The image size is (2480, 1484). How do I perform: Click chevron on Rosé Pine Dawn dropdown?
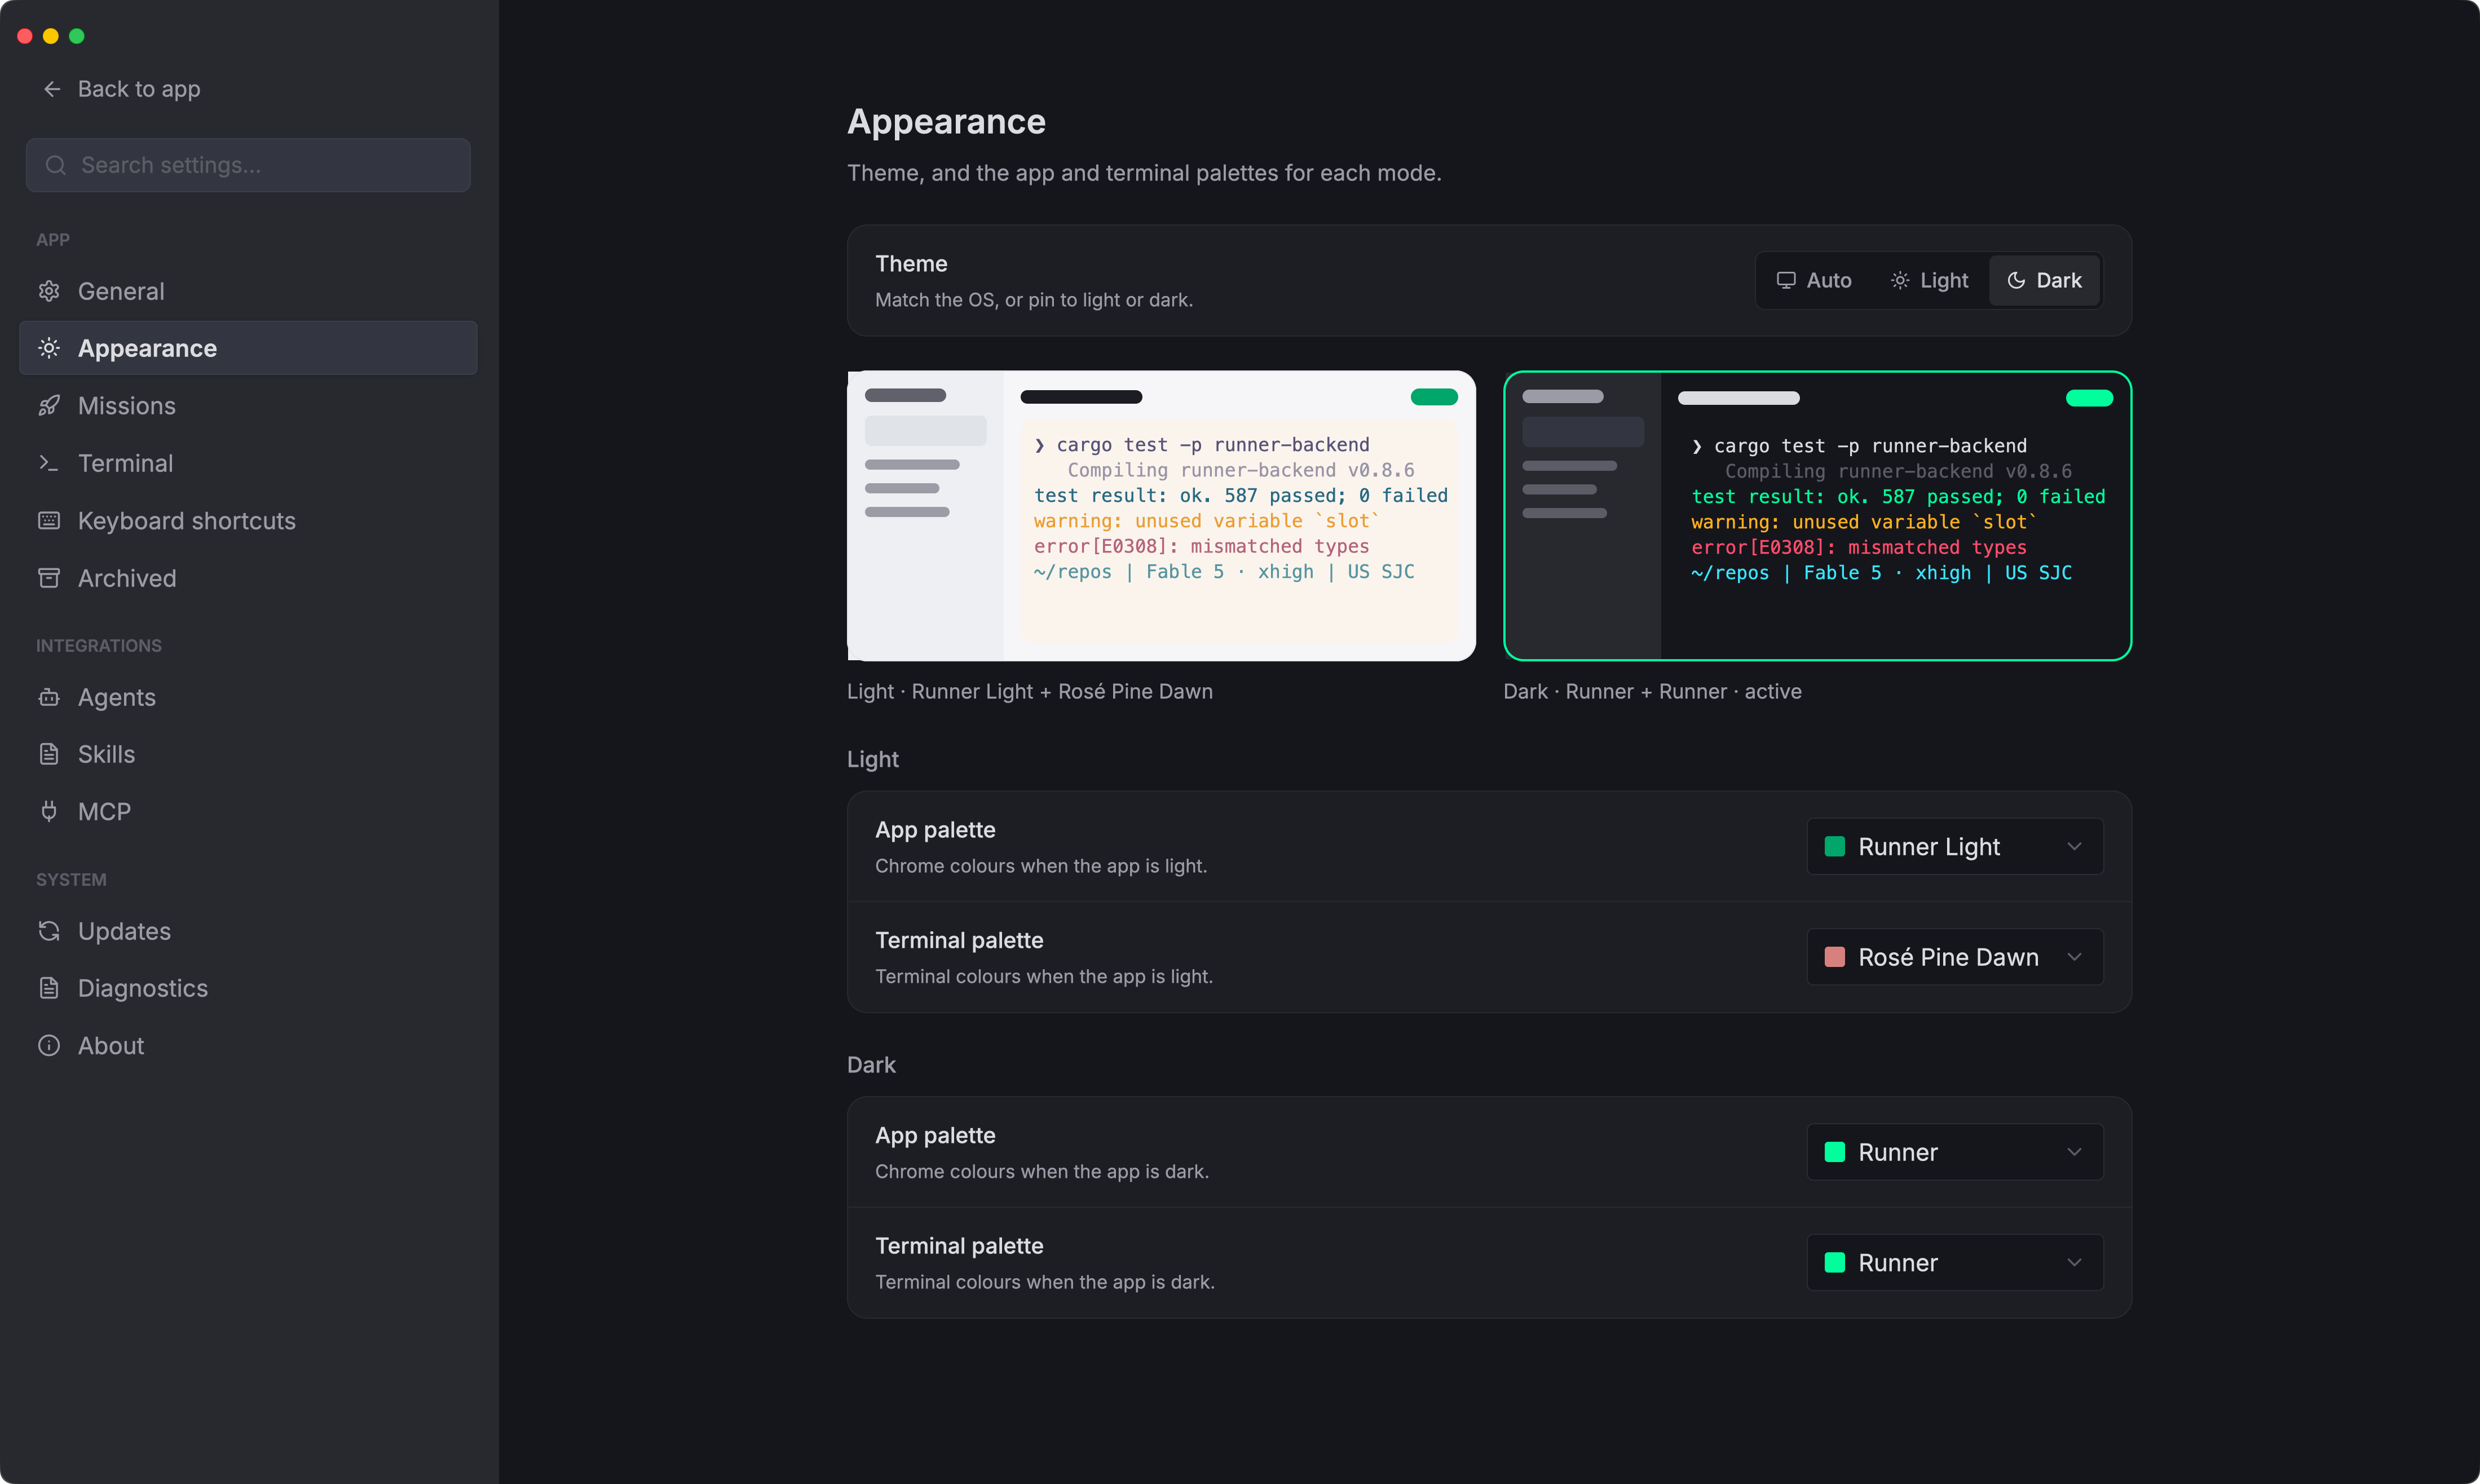2075,957
